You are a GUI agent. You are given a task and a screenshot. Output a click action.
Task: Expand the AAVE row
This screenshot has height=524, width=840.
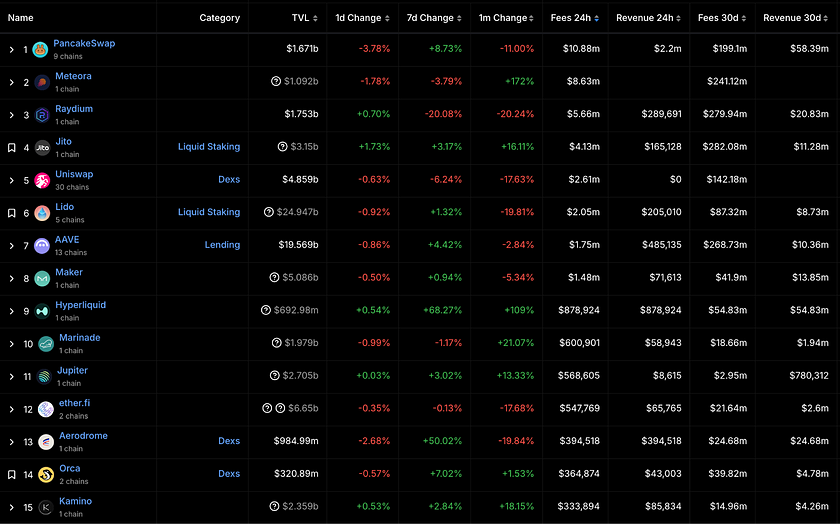[11, 245]
